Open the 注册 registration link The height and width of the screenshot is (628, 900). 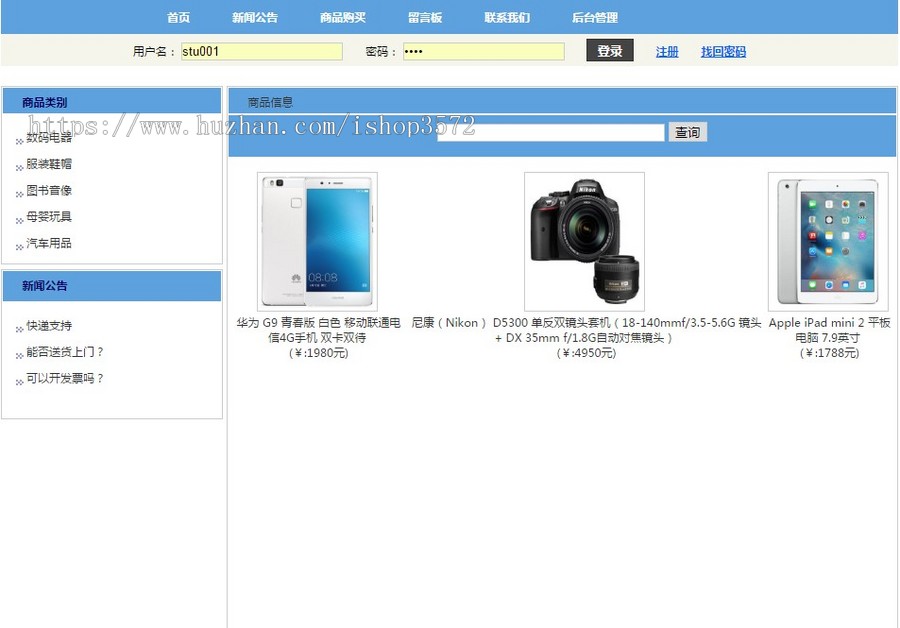(x=667, y=50)
